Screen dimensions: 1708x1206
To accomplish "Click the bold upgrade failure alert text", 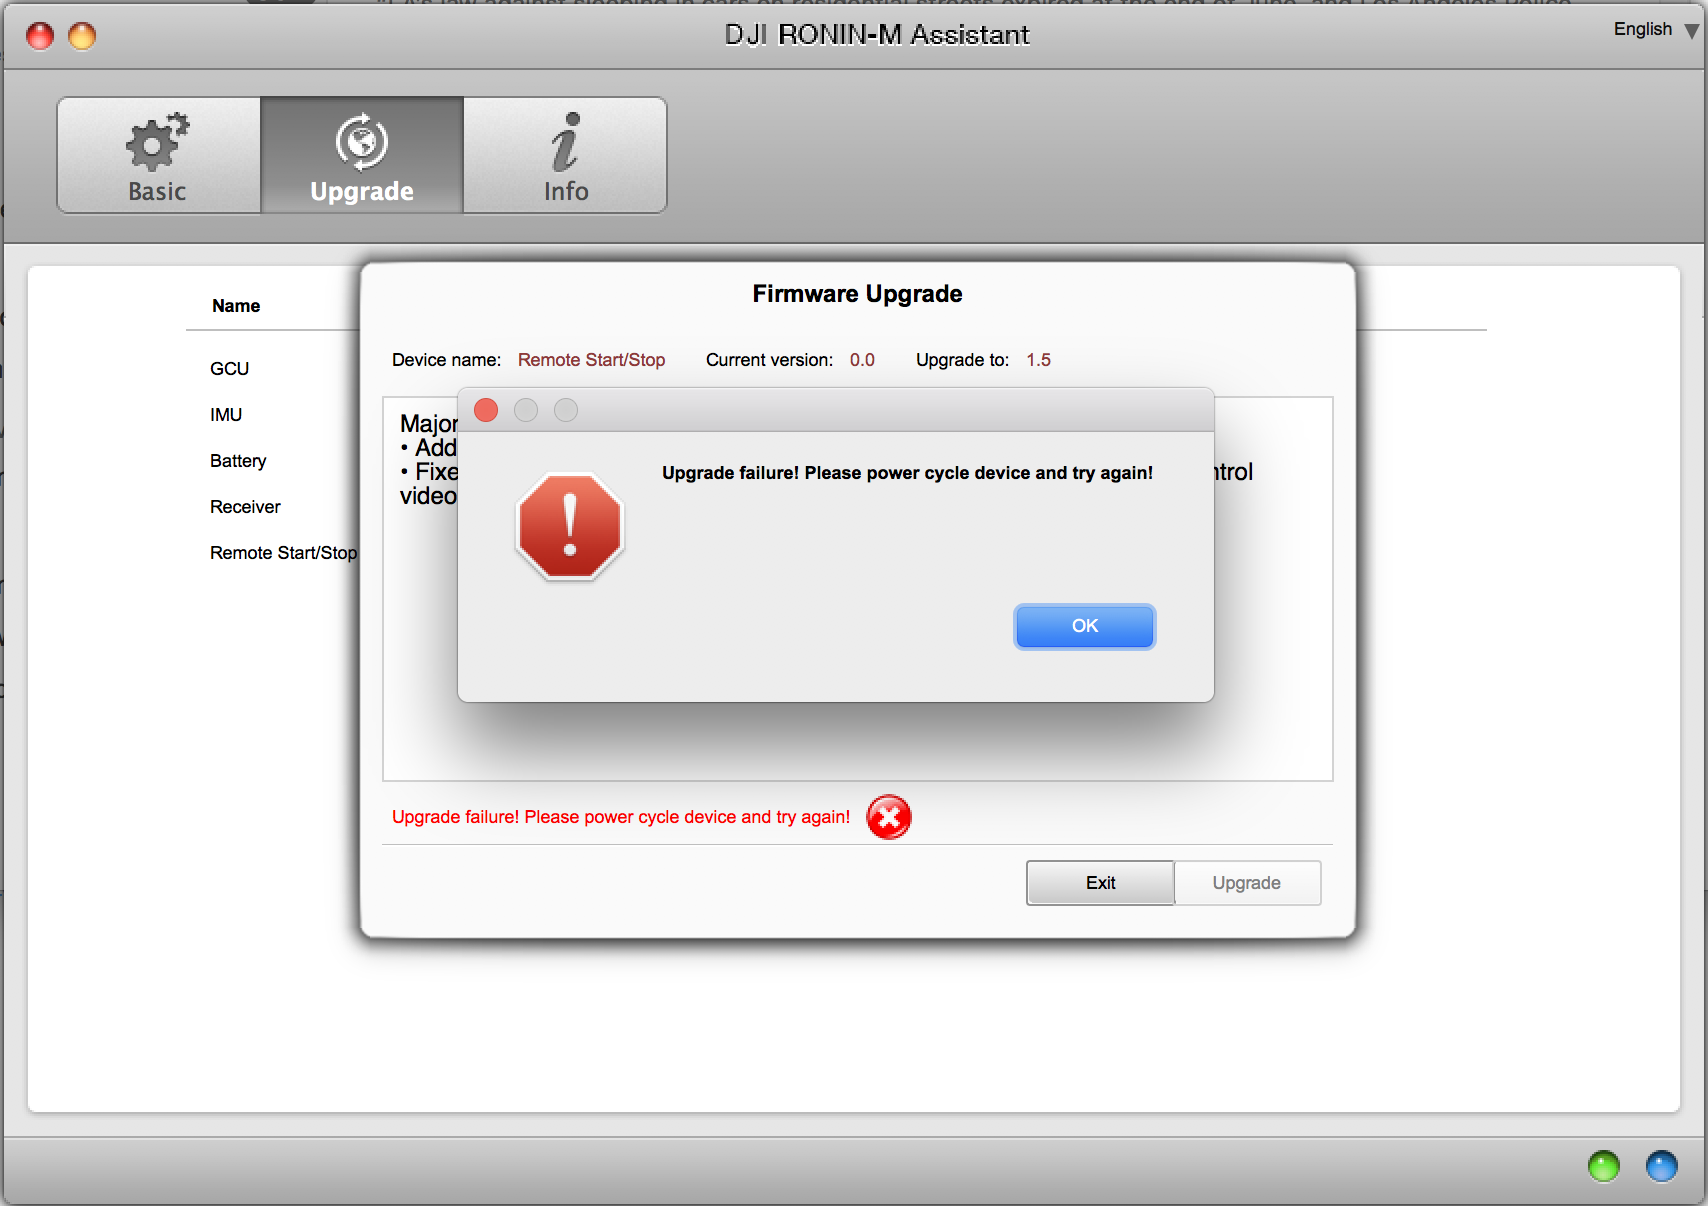I will click(907, 473).
